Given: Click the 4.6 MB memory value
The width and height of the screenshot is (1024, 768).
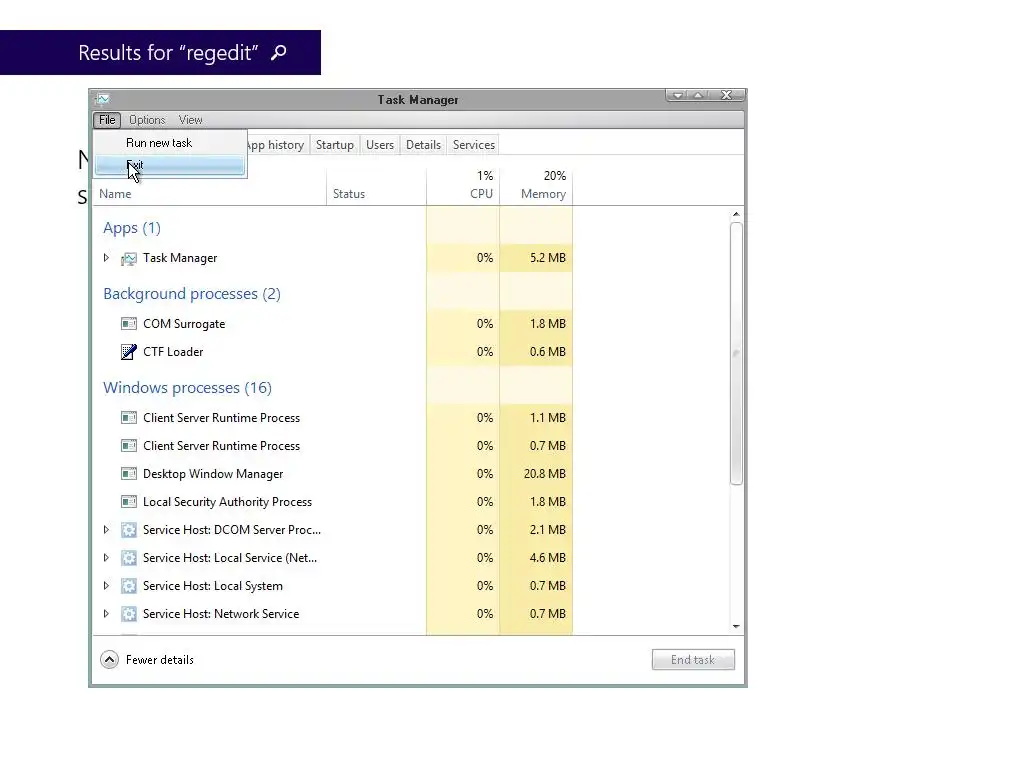Looking at the screenshot, I should (548, 558).
